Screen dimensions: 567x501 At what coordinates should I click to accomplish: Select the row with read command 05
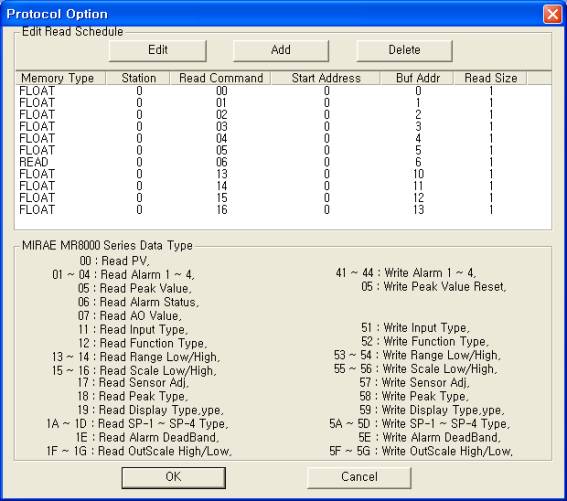[284, 150]
